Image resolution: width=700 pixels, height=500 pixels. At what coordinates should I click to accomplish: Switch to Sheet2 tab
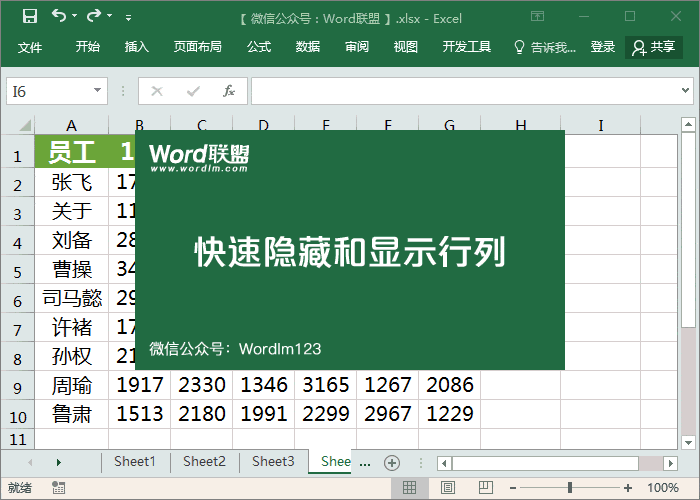pos(204,462)
